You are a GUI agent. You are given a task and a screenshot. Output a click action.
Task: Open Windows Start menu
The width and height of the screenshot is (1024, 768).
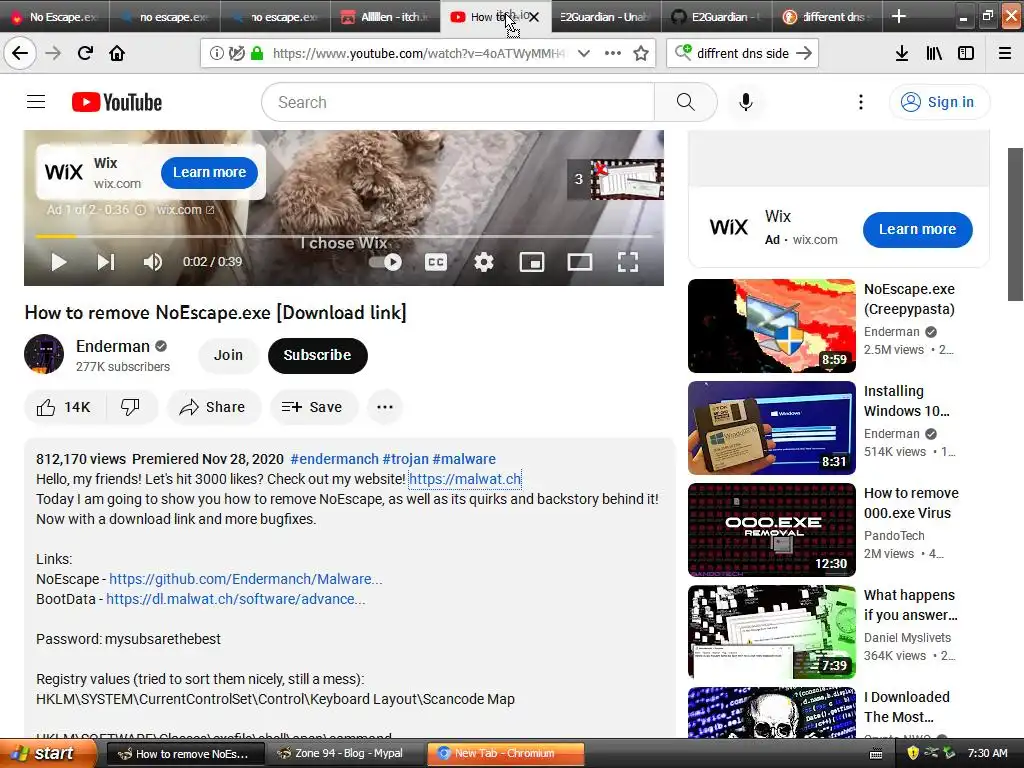coord(46,754)
